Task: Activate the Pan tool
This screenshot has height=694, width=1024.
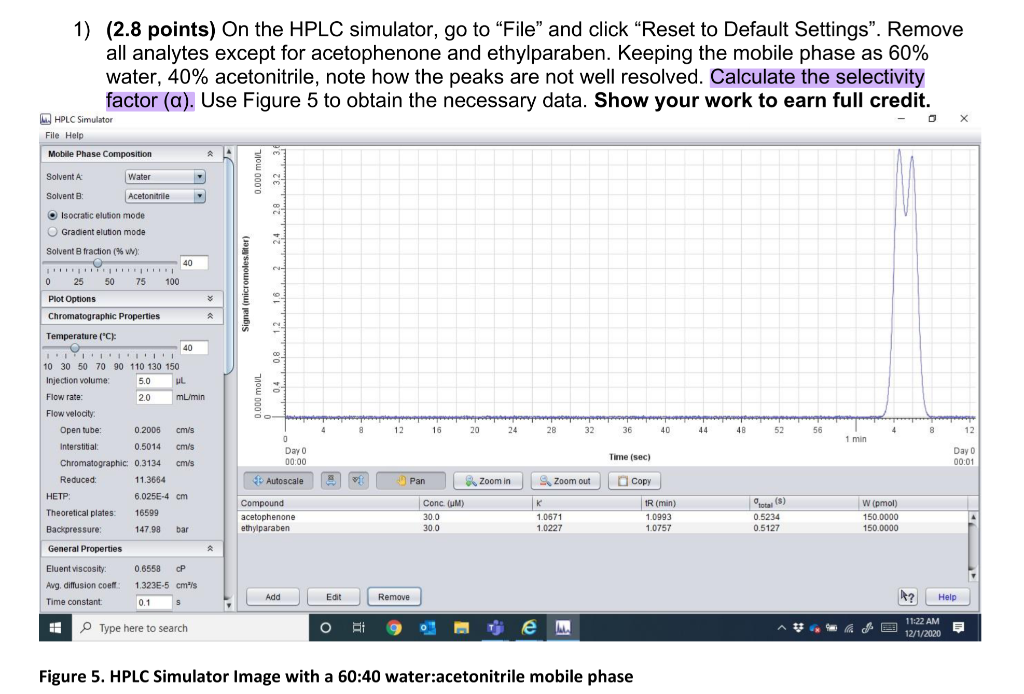Action: [x=410, y=480]
